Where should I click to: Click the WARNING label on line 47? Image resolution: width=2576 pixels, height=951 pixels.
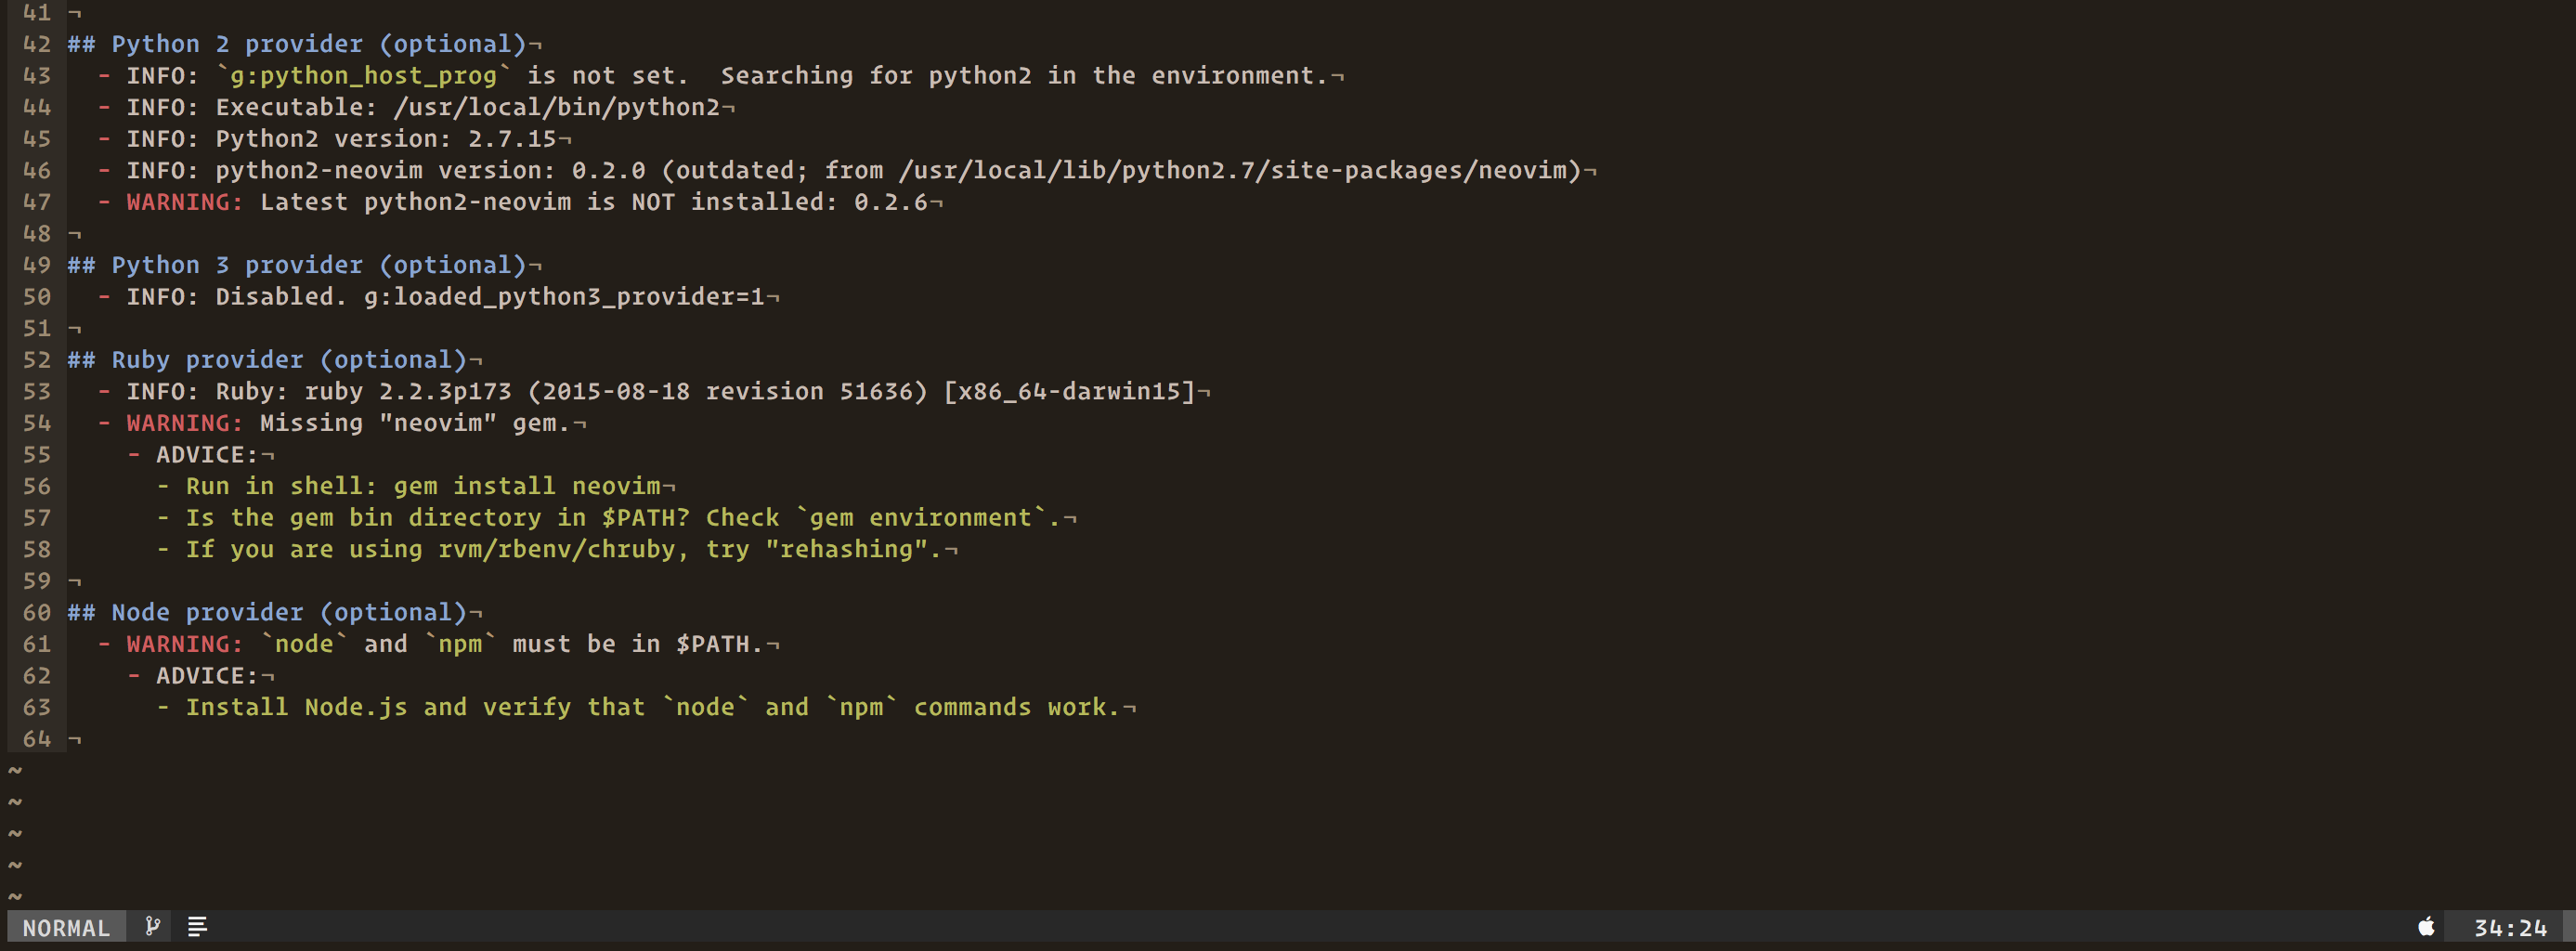[x=182, y=202]
